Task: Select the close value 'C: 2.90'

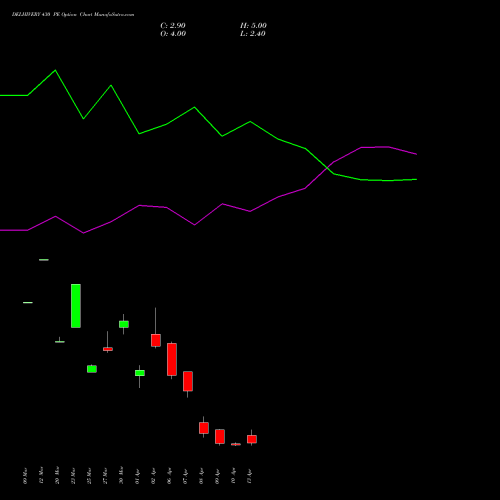Action: 173,26
